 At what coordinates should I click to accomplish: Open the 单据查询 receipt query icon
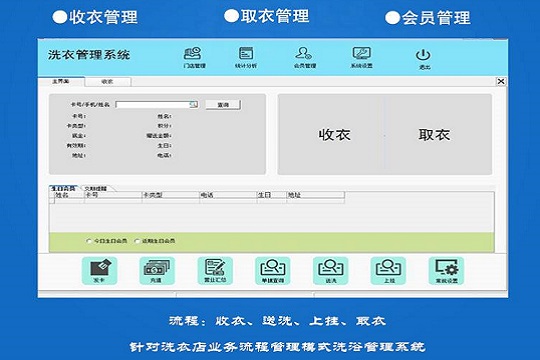point(272,271)
